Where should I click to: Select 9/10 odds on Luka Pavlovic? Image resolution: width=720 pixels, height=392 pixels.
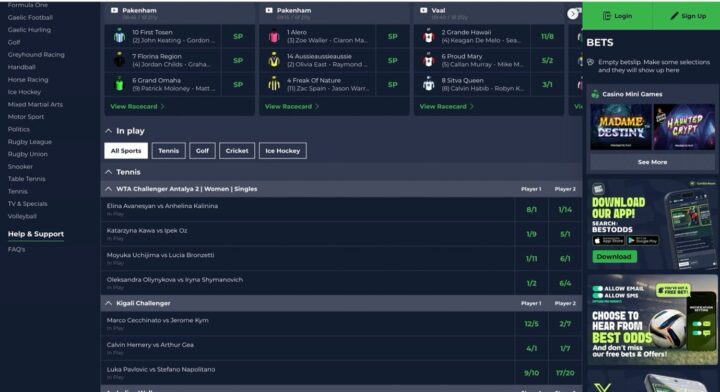coord(531,373)
